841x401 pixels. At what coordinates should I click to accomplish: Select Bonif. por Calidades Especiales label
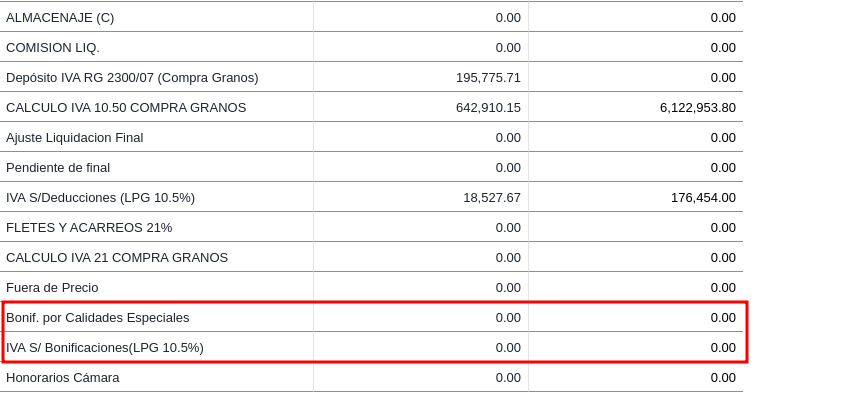point(98,317)
